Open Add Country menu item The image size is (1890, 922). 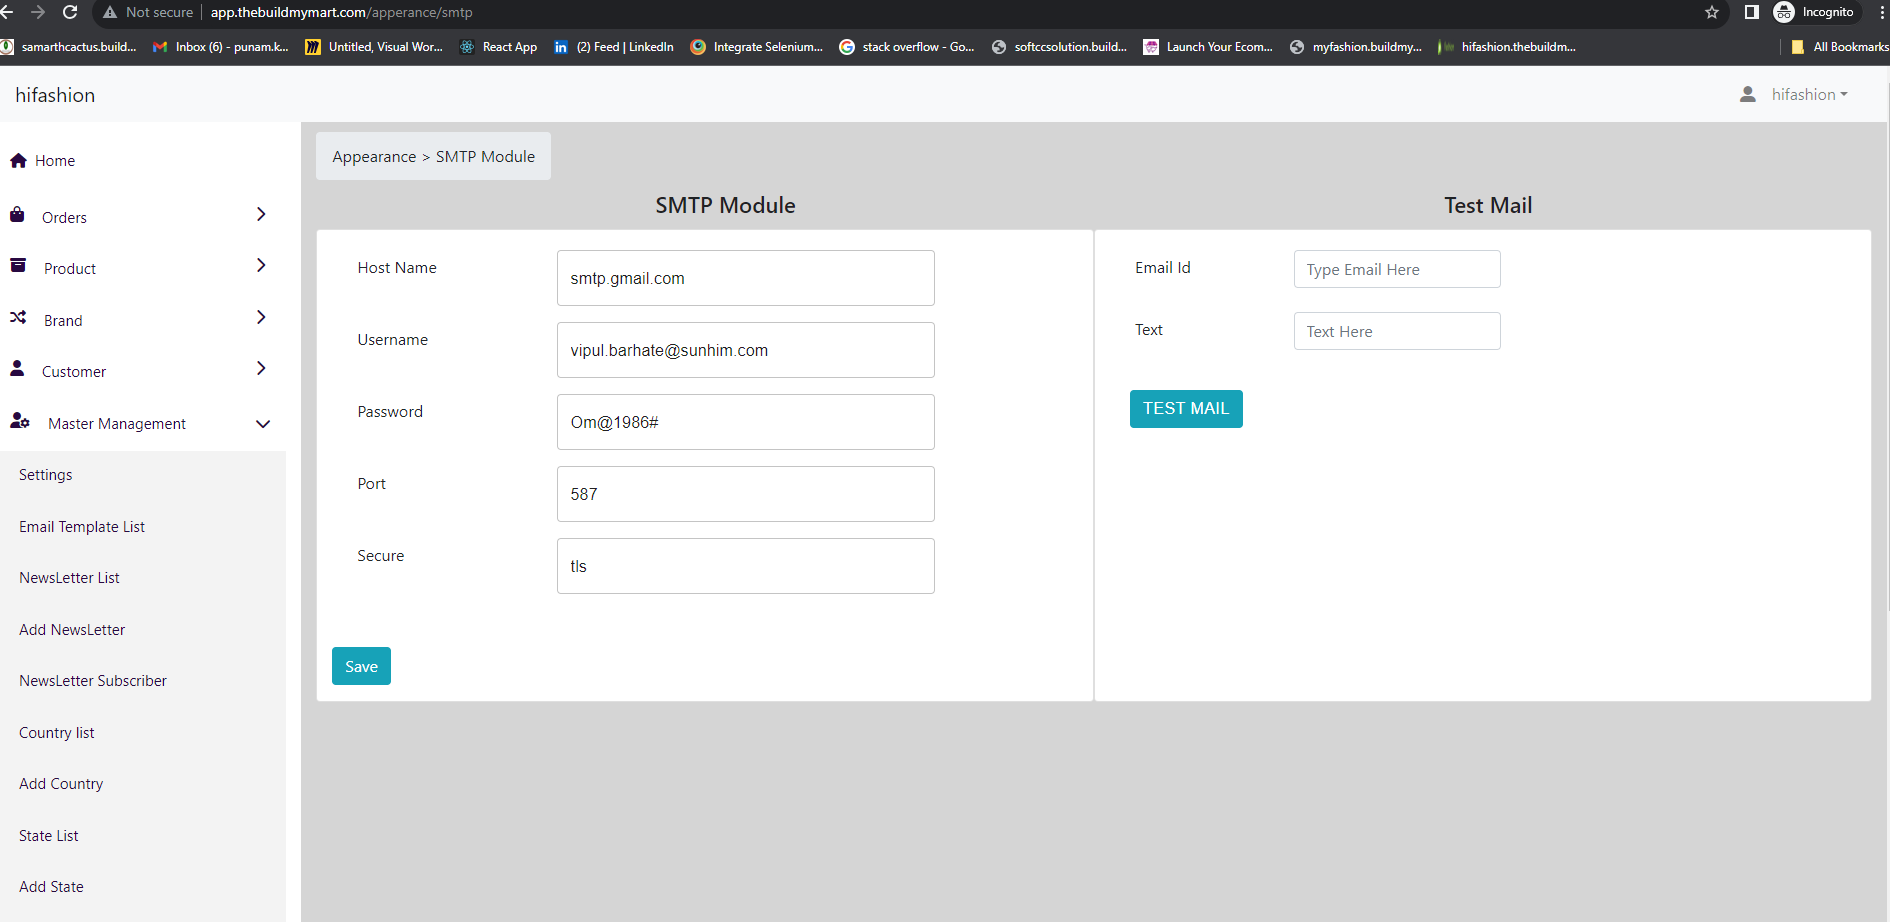[x=61, y=784]
